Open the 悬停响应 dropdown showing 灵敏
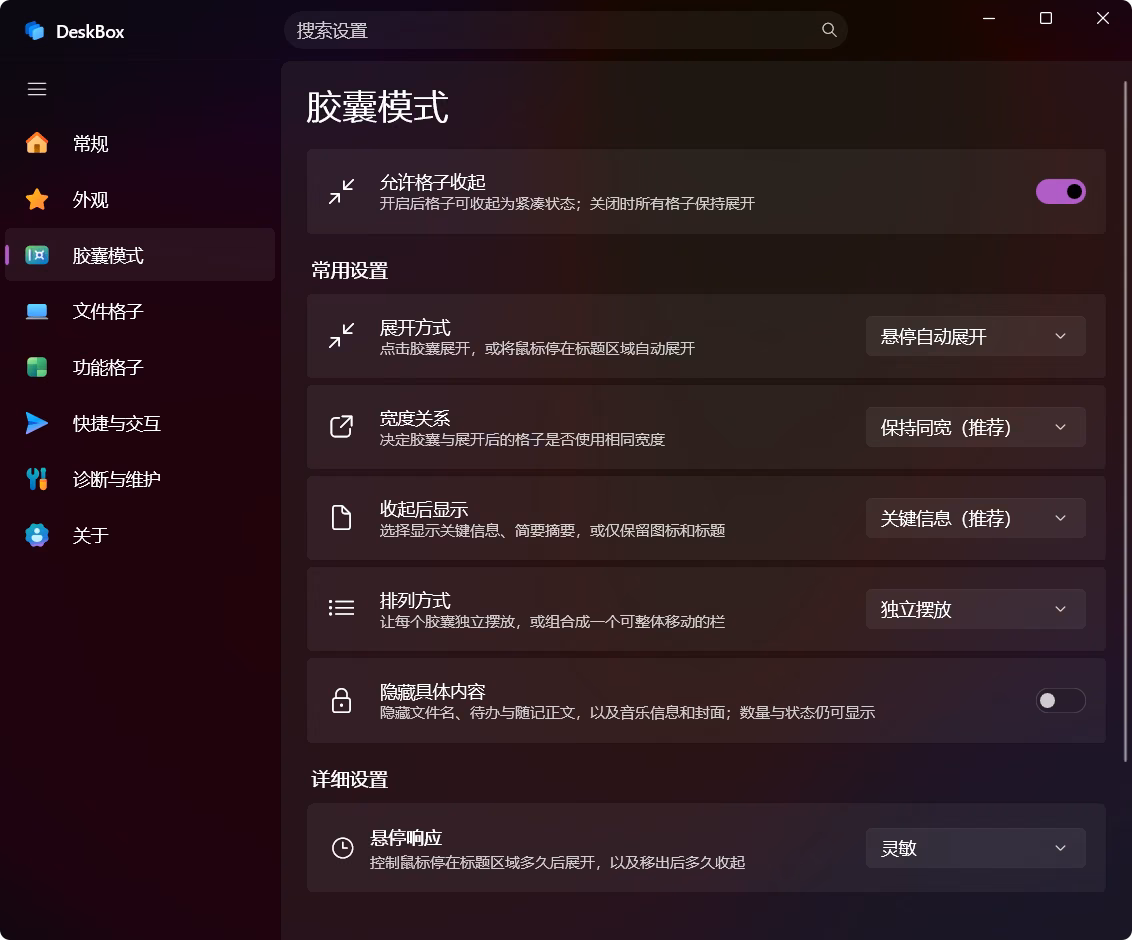The height and width of the screenshot is (940, 1132). coord(975,848)
